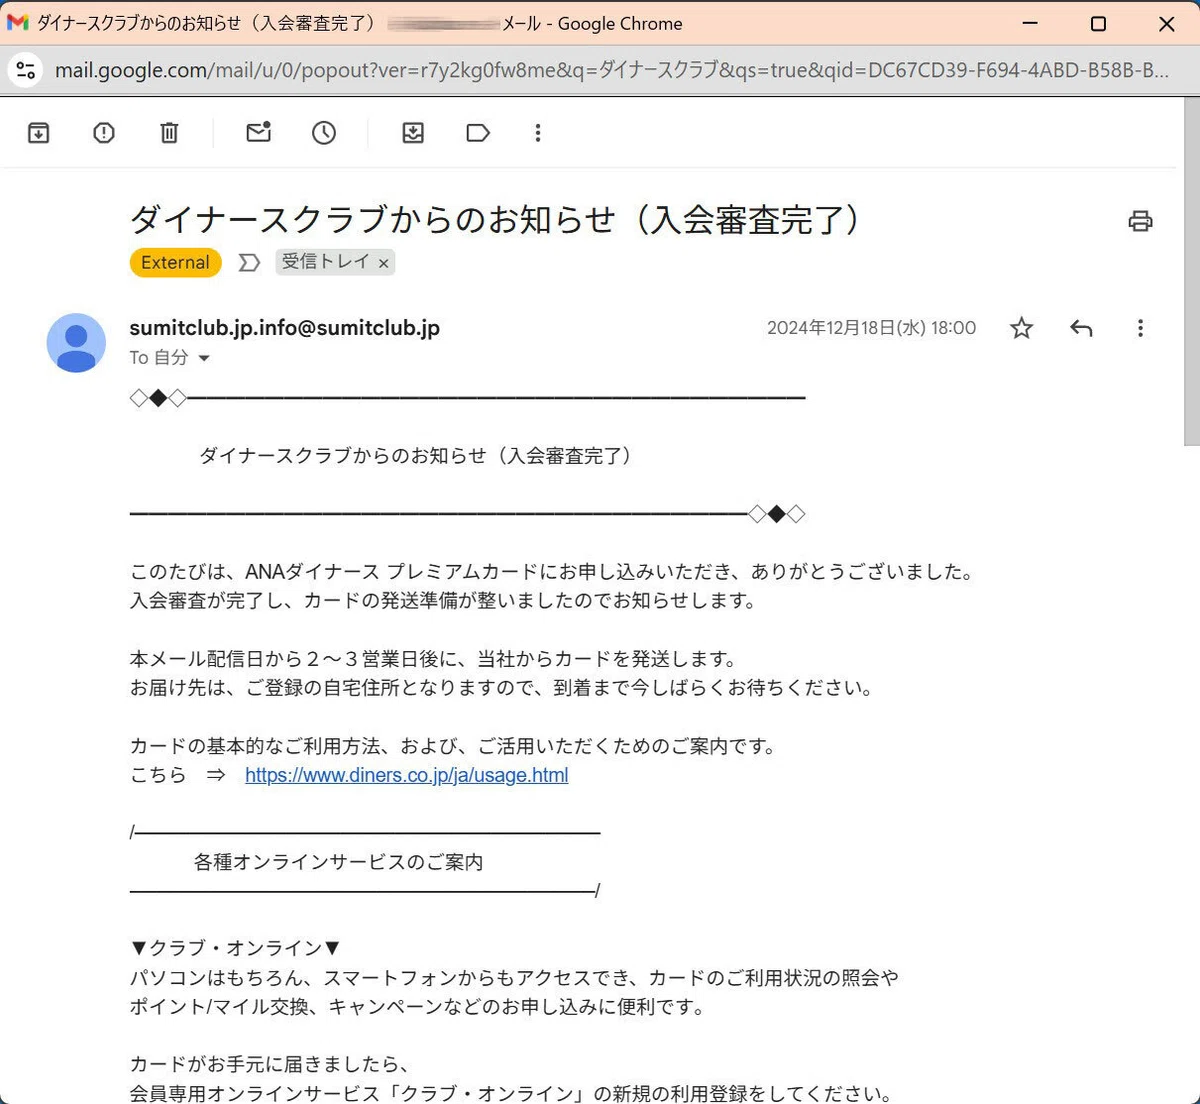Click the sender avatar picture
The image size is (1200, 1104).
[76, 343]
